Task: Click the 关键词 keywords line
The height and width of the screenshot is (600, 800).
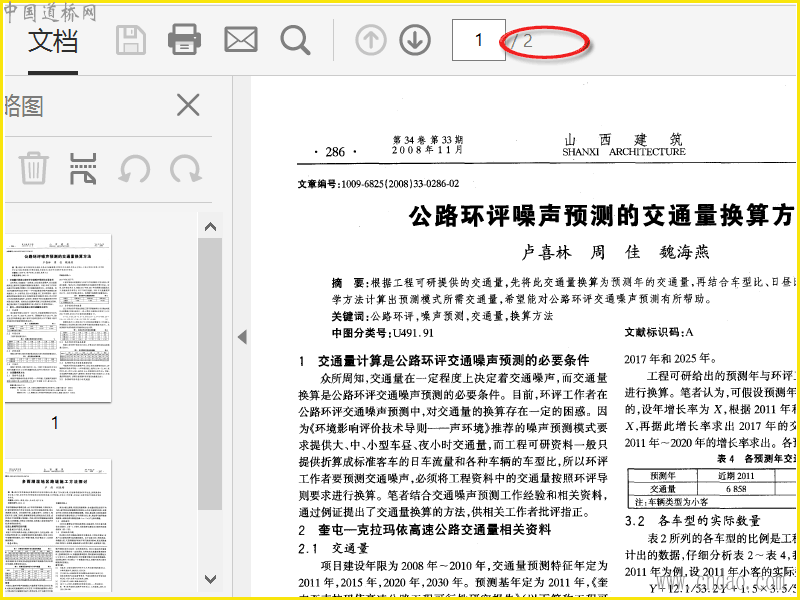Action: (442, 316)
